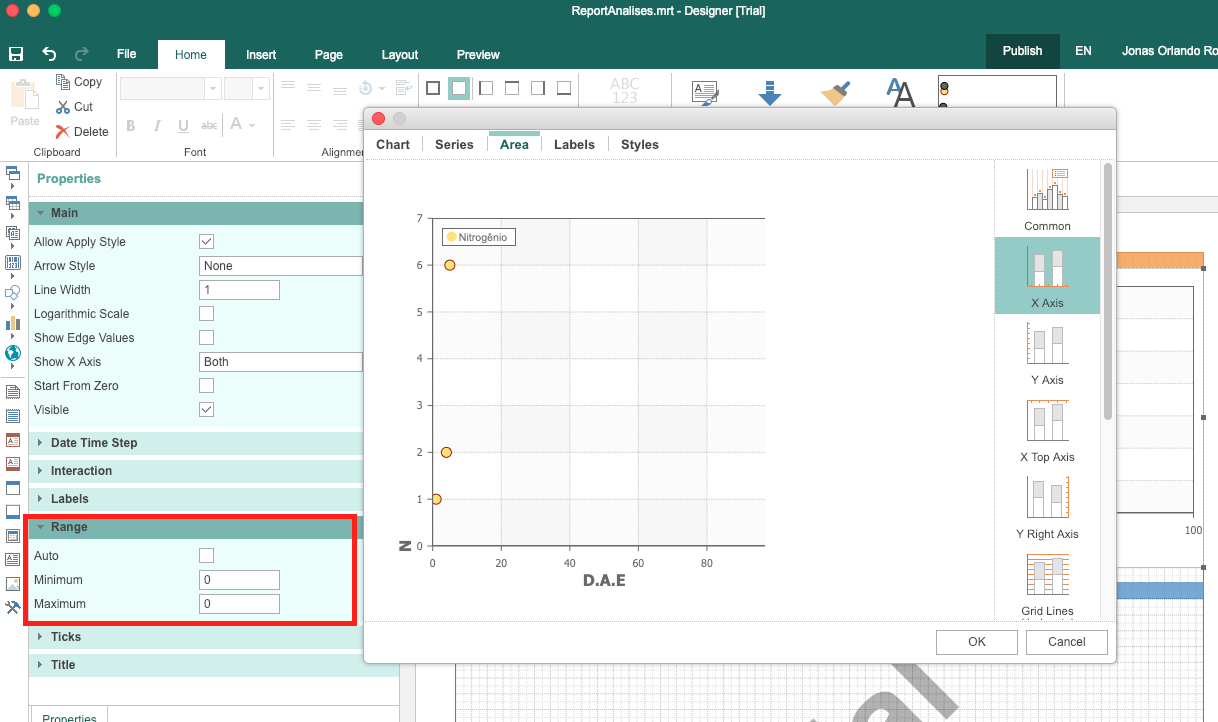Copy selection with the Copy icon
The width and height of the screenshot is (1218, 722).
coord(63,82)
